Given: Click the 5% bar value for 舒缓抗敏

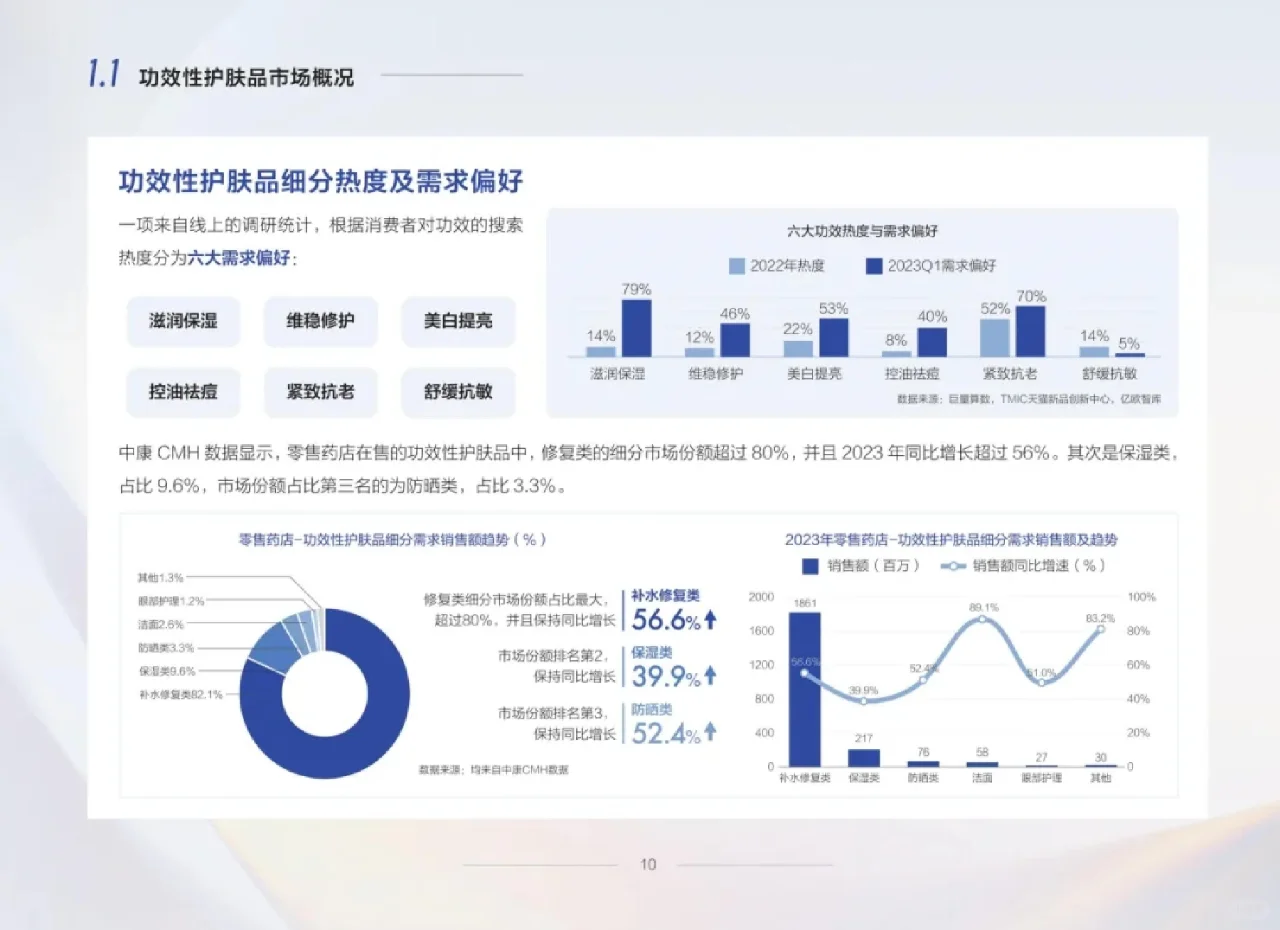Looking at the screenshot, I should tap(1129, 344).
